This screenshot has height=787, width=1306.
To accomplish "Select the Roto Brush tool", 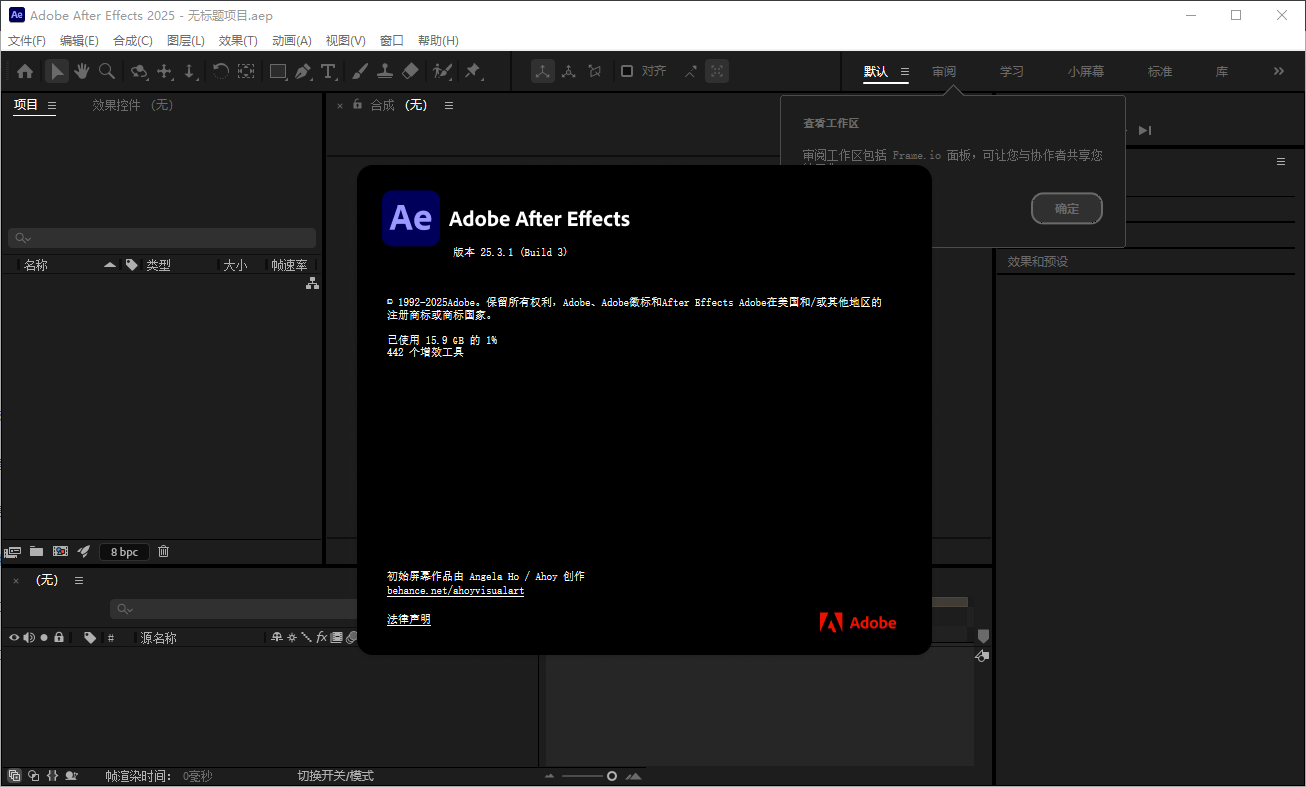I will click(x=442, y=71).
